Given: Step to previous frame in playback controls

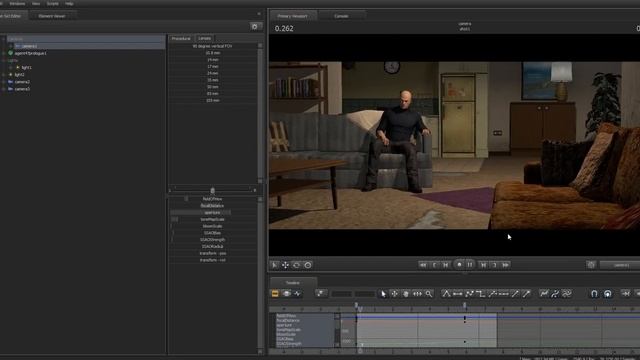Looking at the screenshot, I should click(446, 265).
